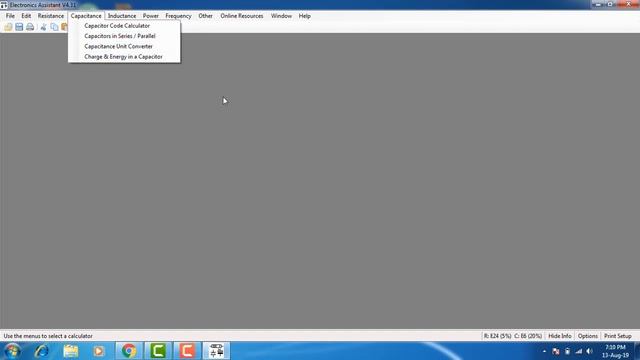The image size is (640, 360).
Task: Open the Power menu
Action: coord(151,16)
